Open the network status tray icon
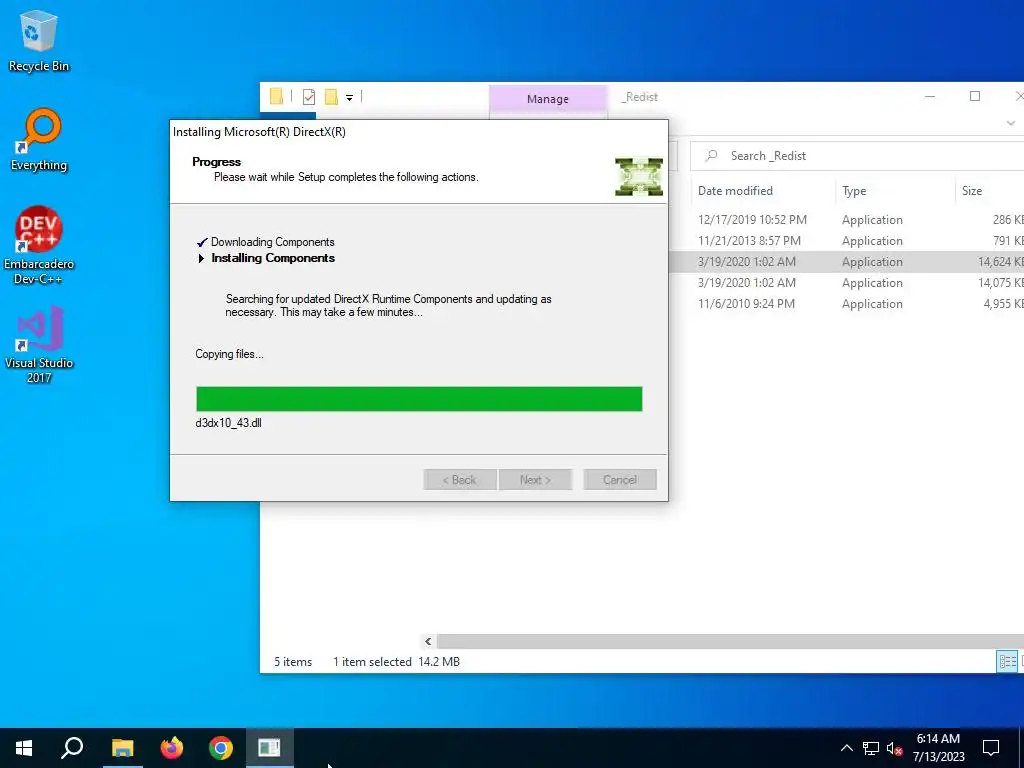 [x=871, y=748]
